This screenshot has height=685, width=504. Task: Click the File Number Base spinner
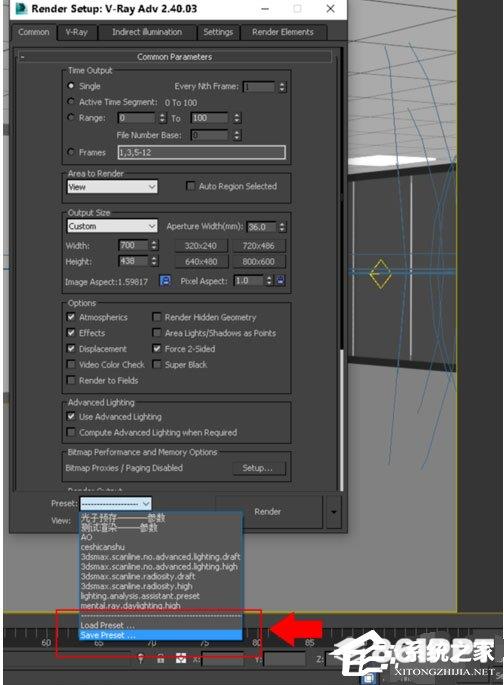tap(237, 135)
